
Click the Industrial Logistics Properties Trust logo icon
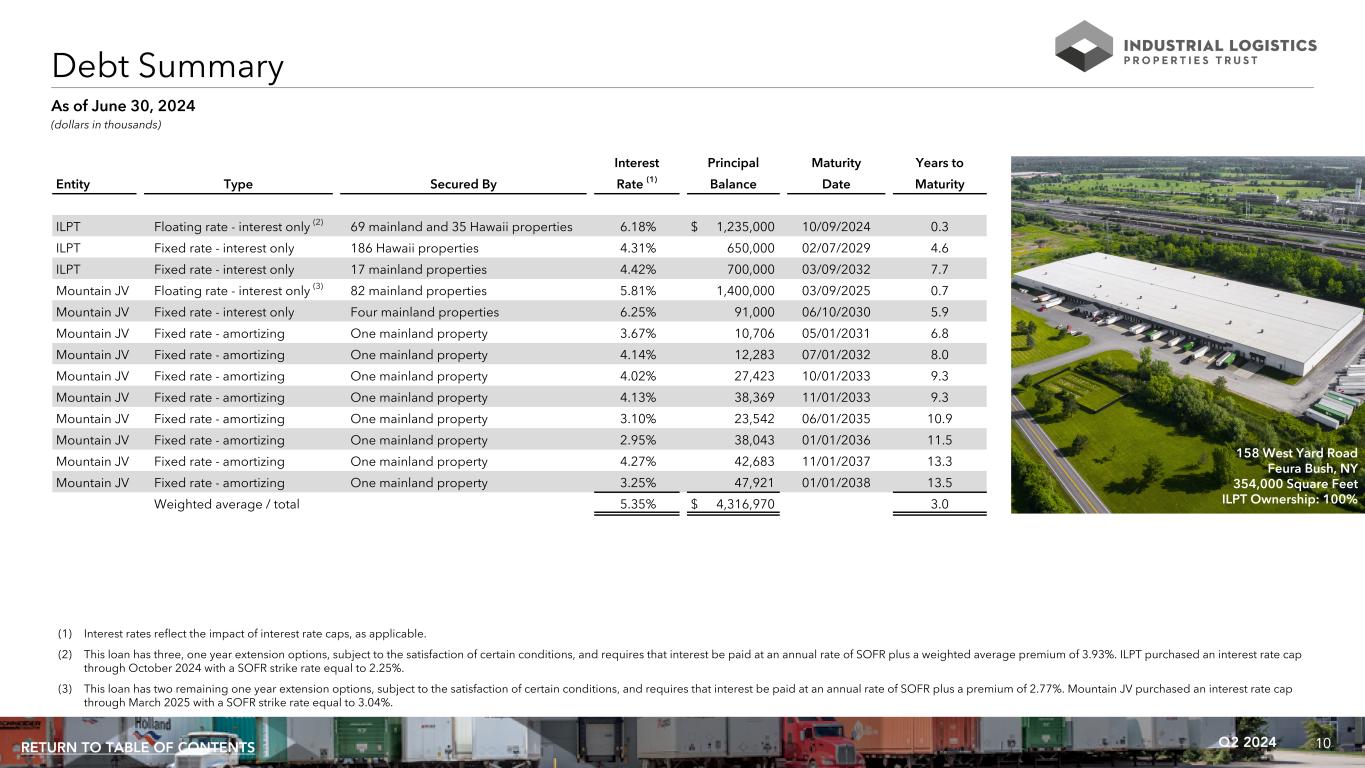(x=1083, y=46)
